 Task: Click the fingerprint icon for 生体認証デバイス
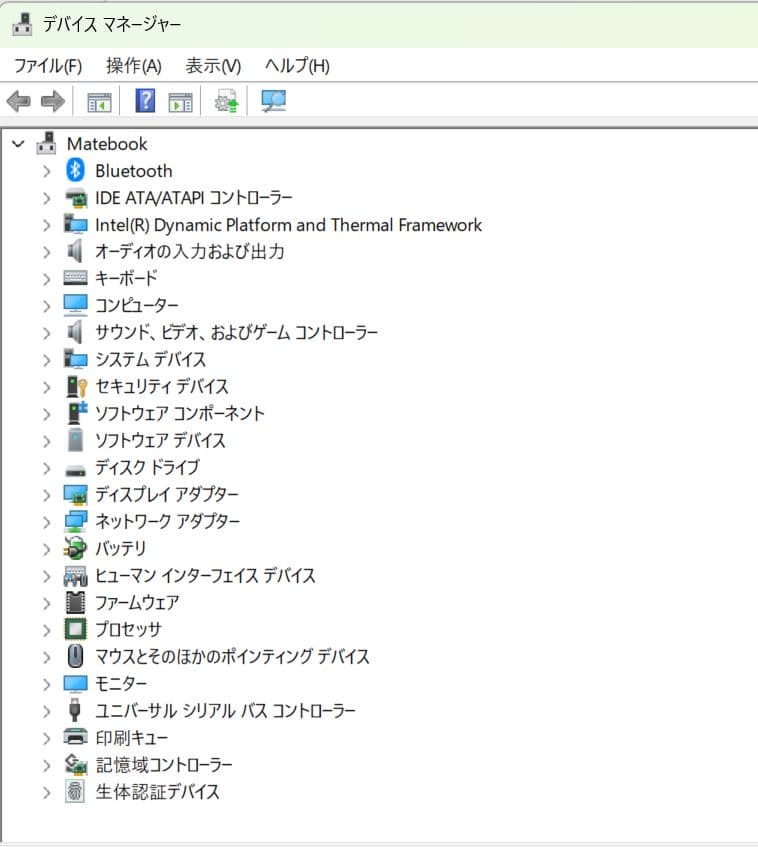coord(75,791)
